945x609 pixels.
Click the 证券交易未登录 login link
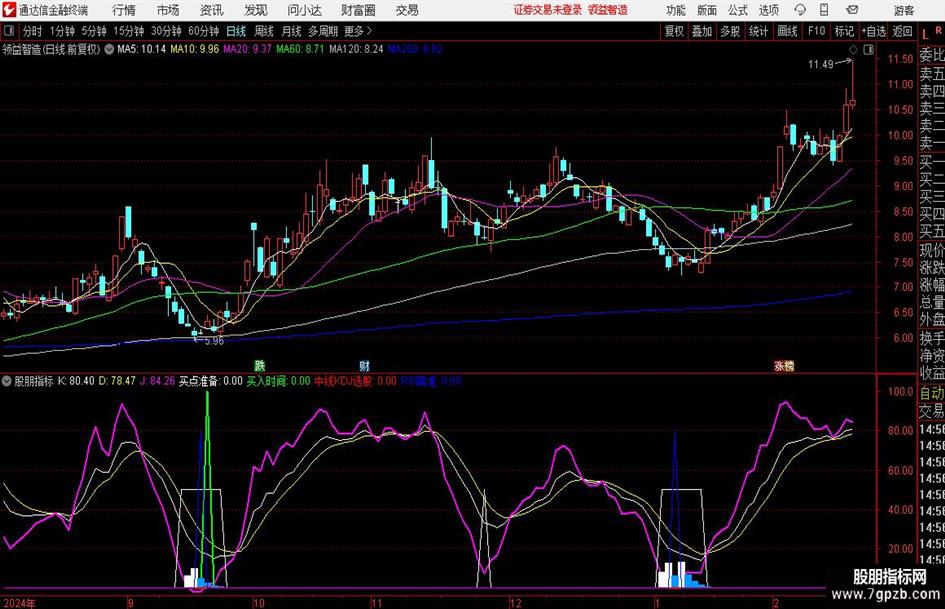(547, 10)
